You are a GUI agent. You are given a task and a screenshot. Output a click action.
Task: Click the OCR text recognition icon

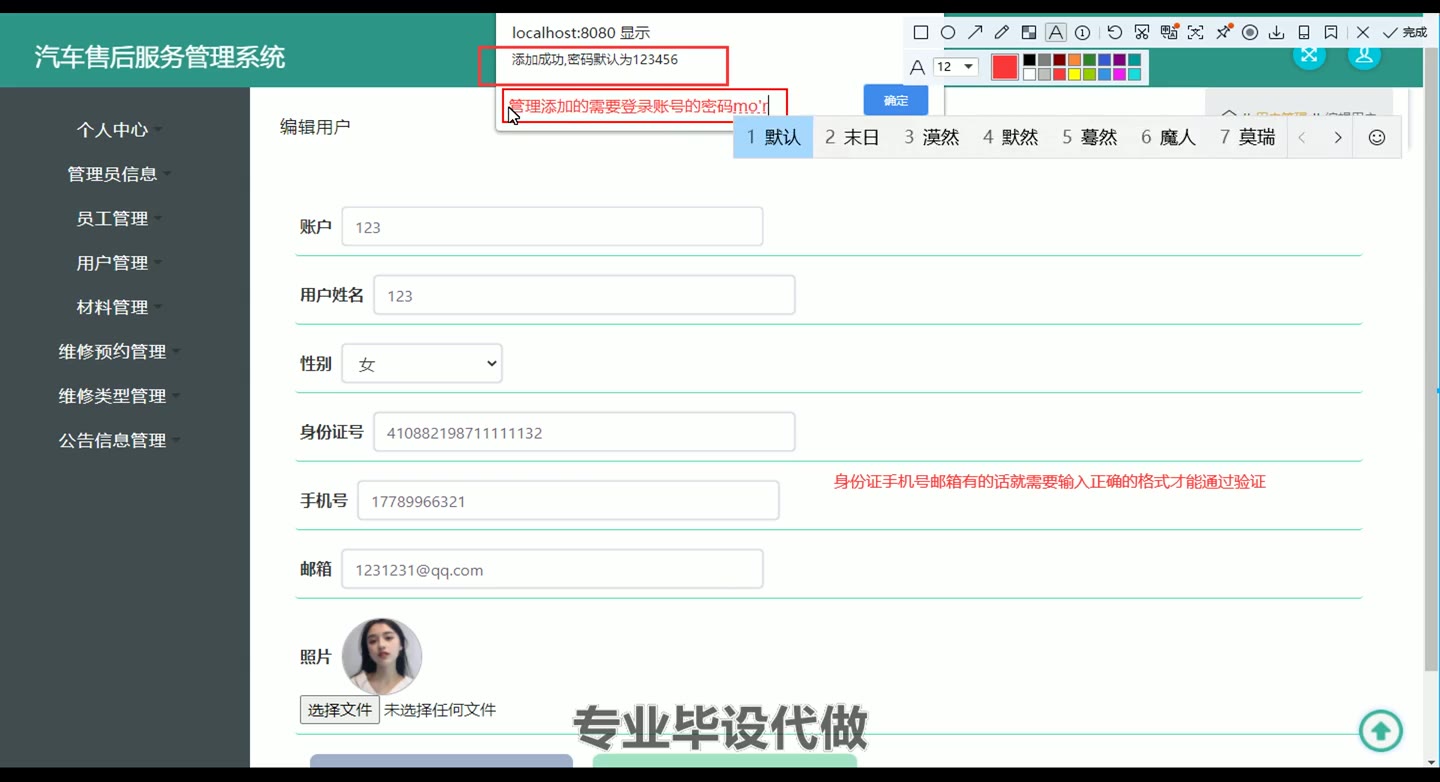point(1195,32)
